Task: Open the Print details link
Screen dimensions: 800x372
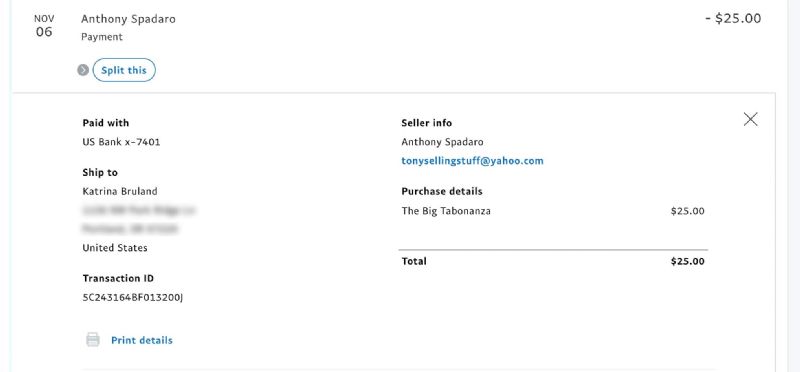Action: (142, 340)
